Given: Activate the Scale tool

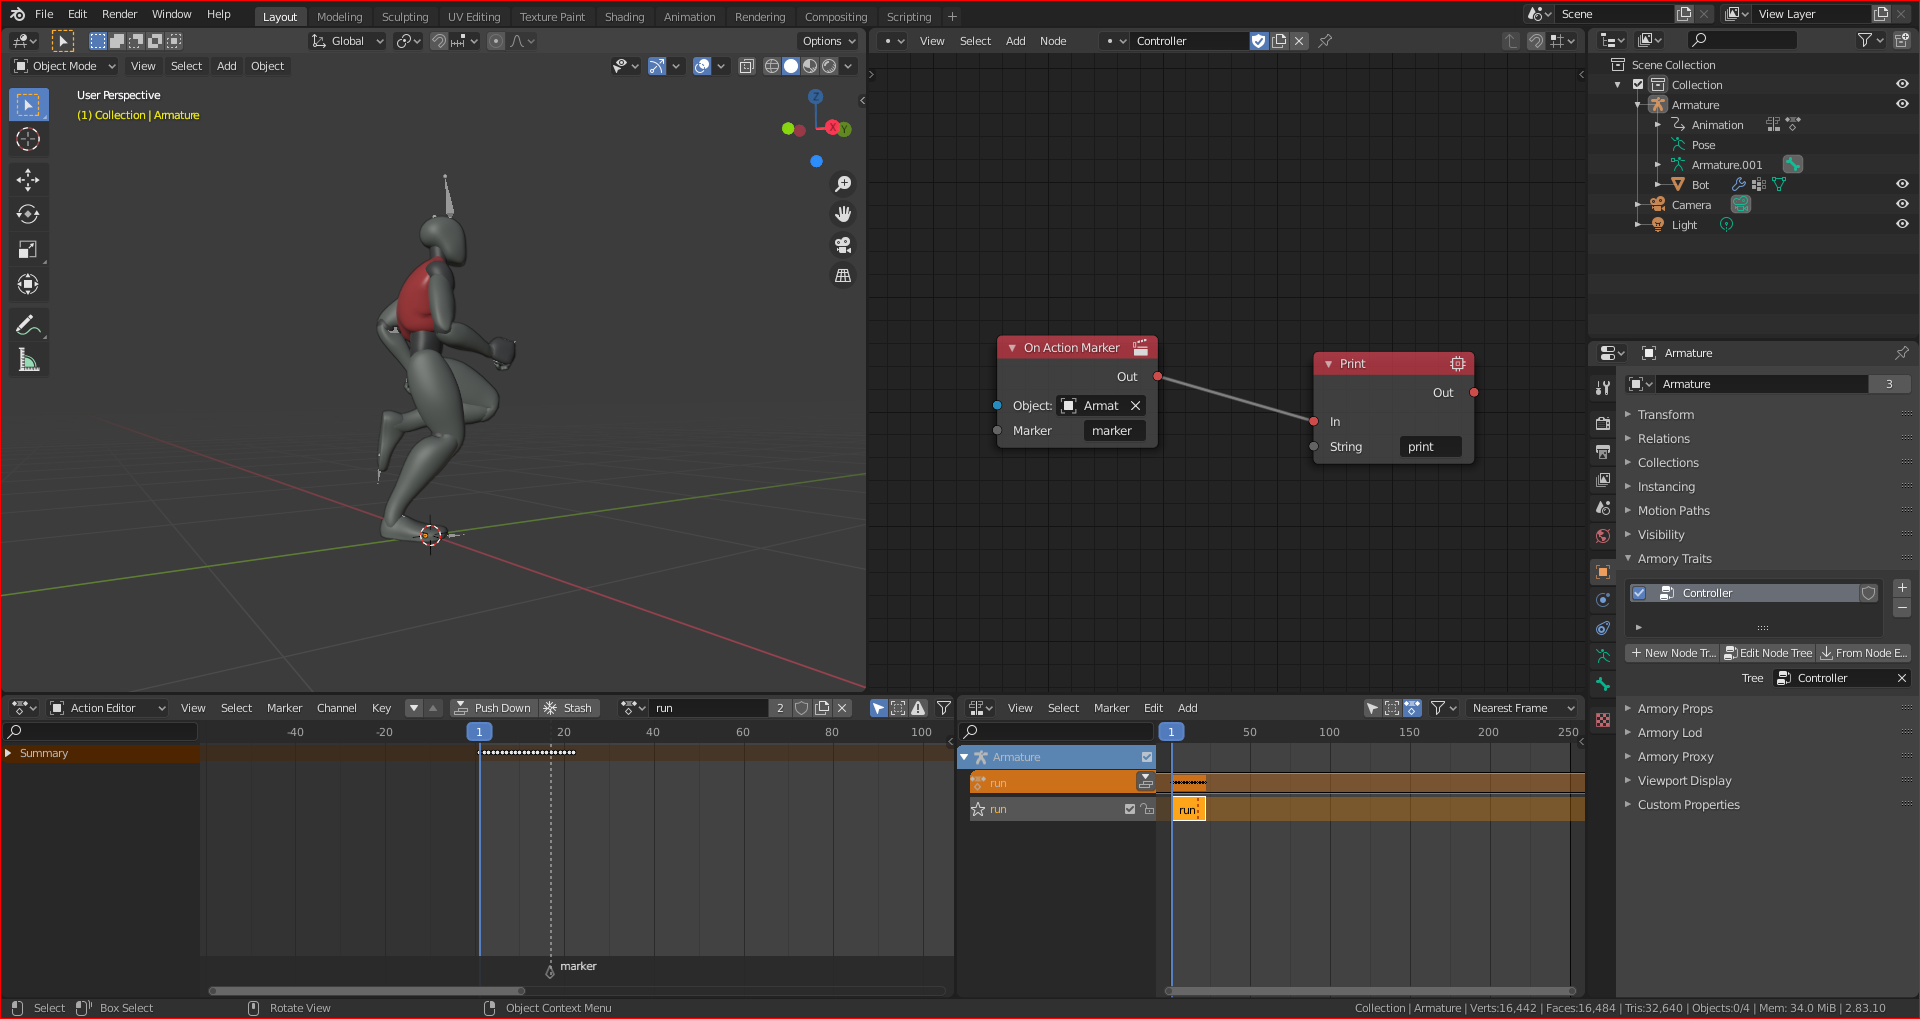Looking at the screenshot, I should pyautogui.click(x=28, y=249).
